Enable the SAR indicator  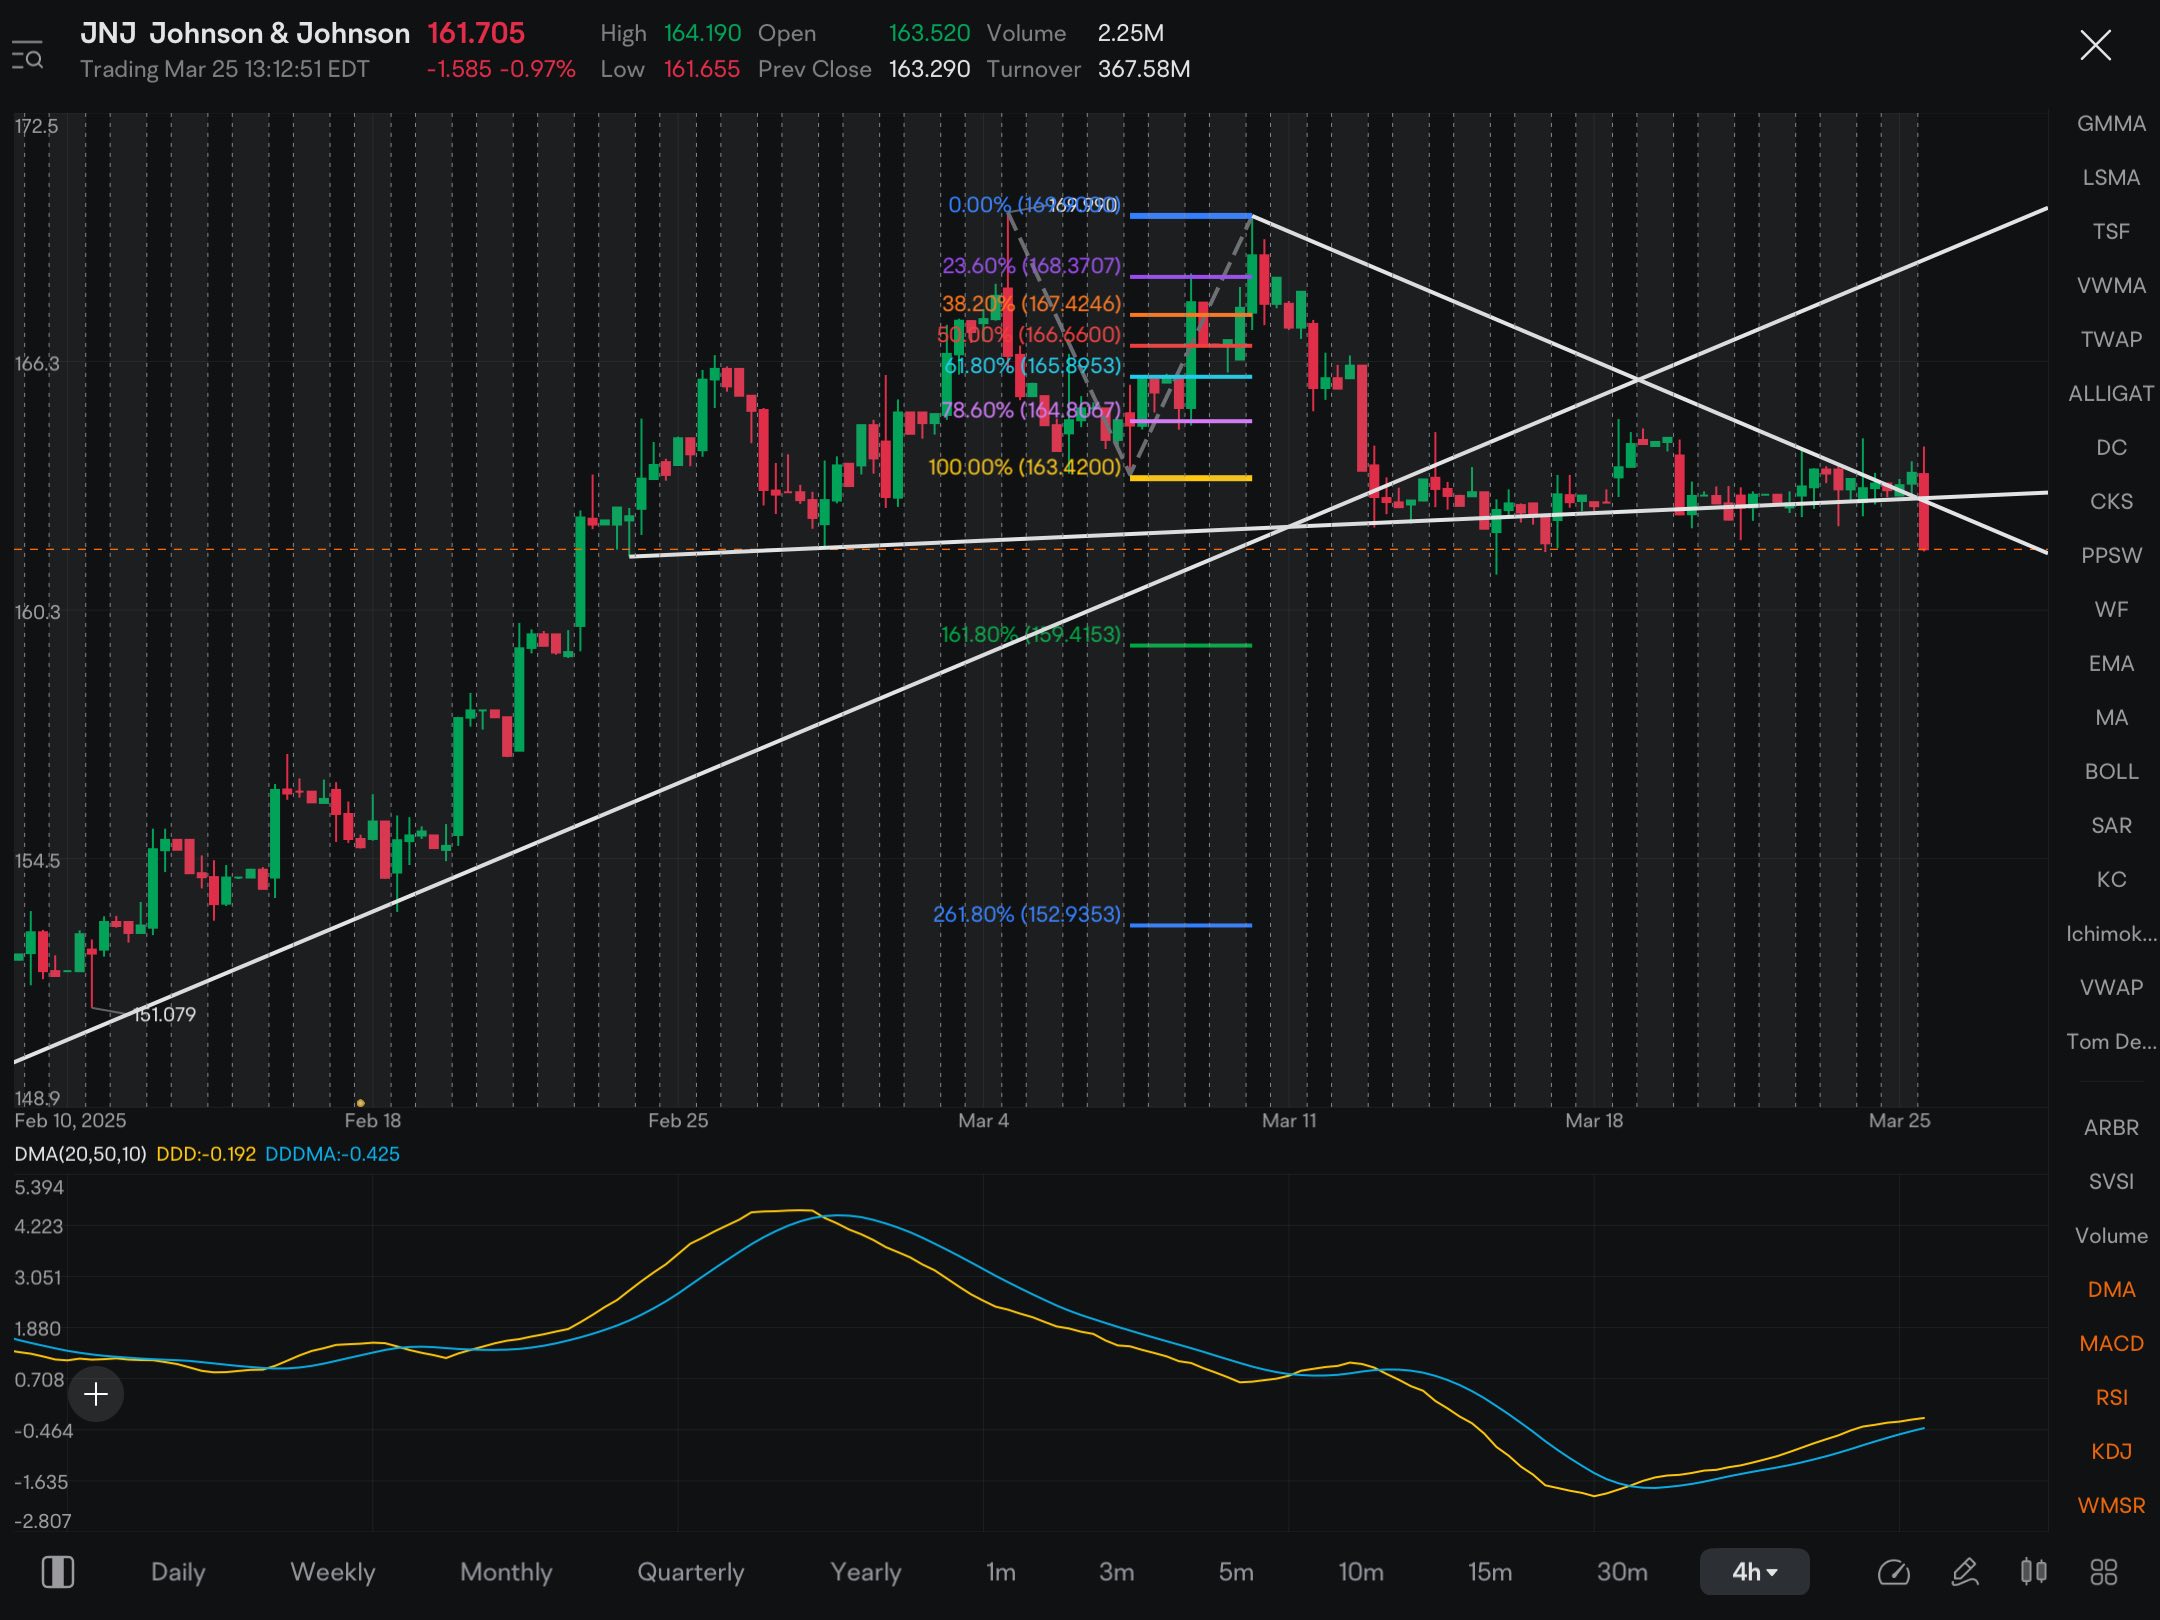(x=2111, y=826)
